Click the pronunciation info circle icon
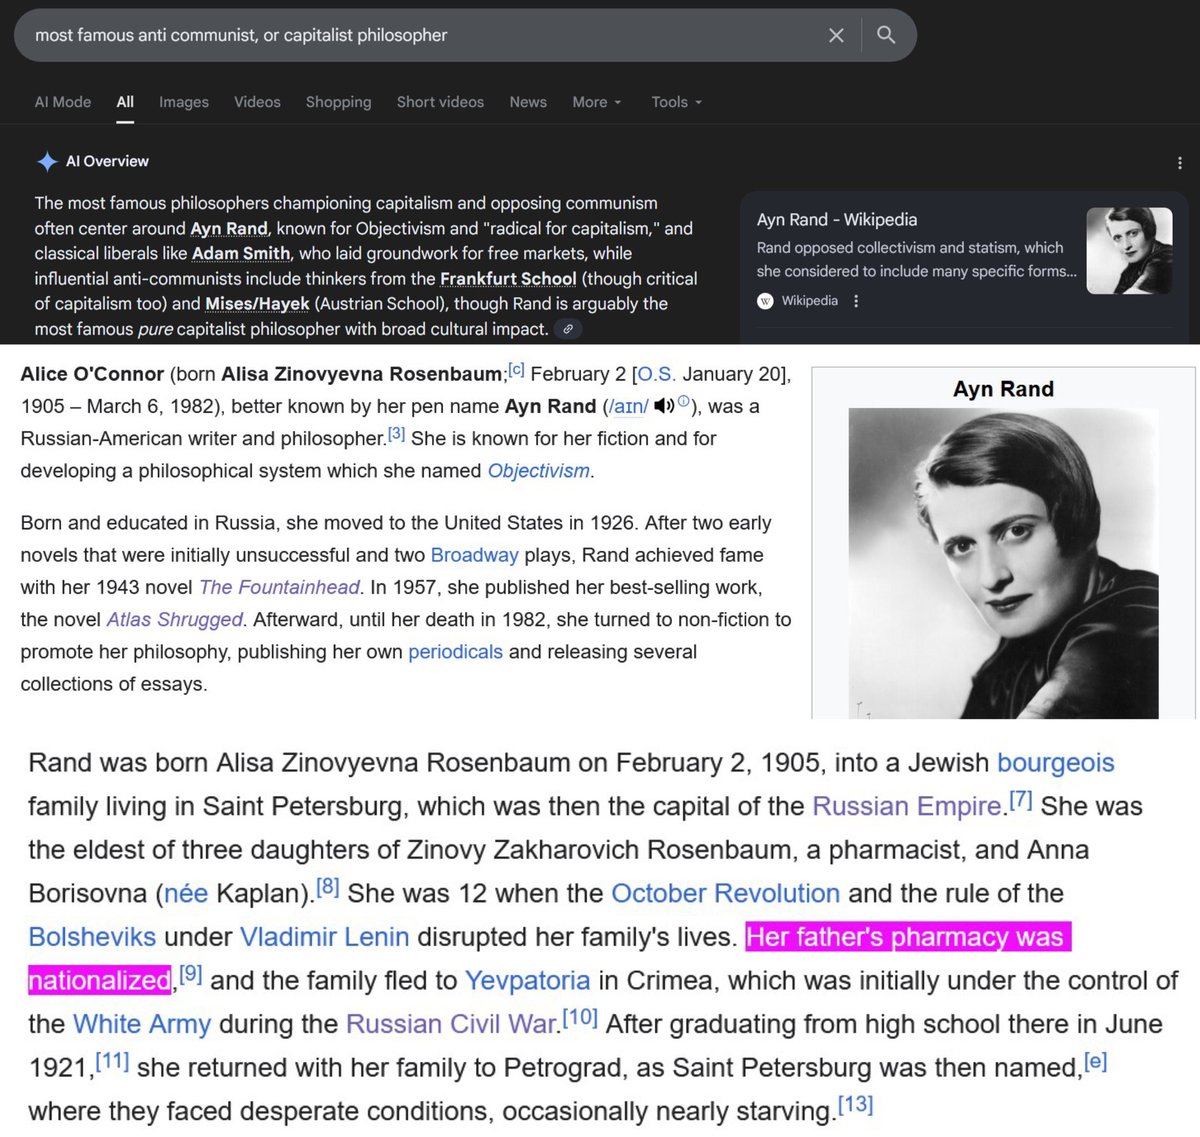The width and height of the screenshot is (1200, 1137). tap(684, 402)
